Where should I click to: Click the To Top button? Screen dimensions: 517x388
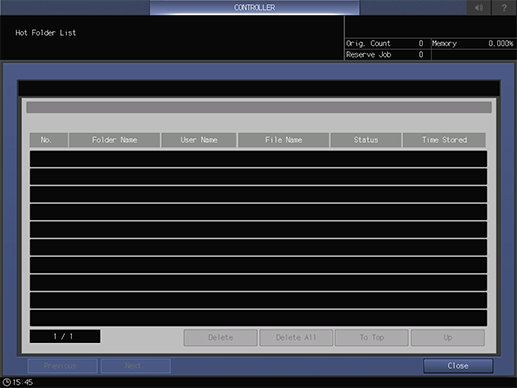coord(372,338)
